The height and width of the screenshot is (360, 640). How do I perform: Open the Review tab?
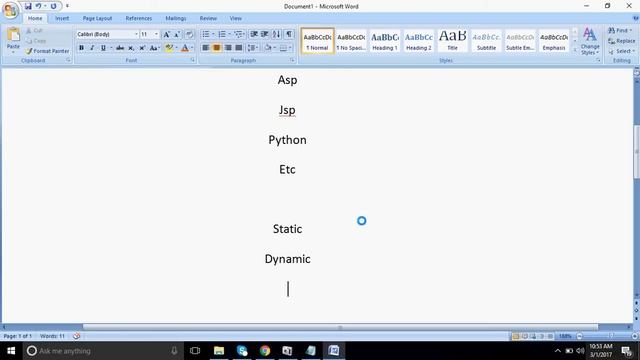coord(208,18)
